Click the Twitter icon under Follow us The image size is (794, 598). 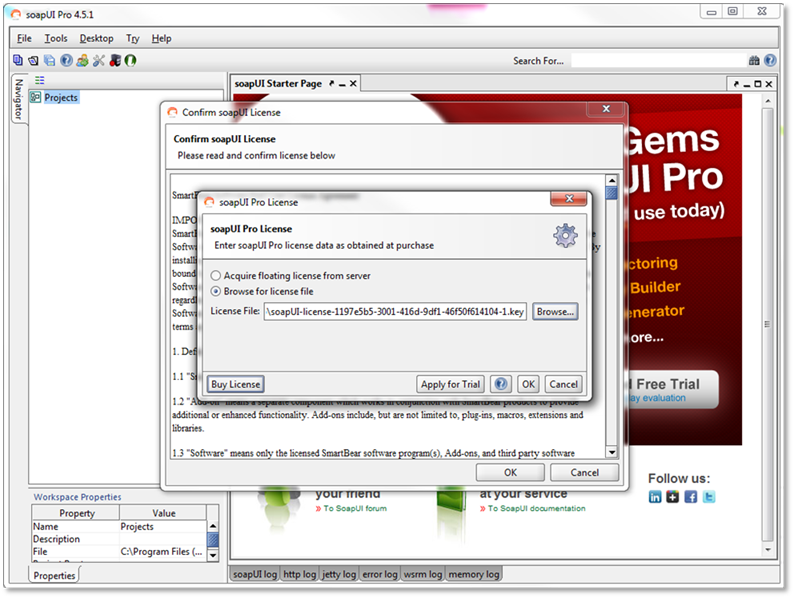709,497
